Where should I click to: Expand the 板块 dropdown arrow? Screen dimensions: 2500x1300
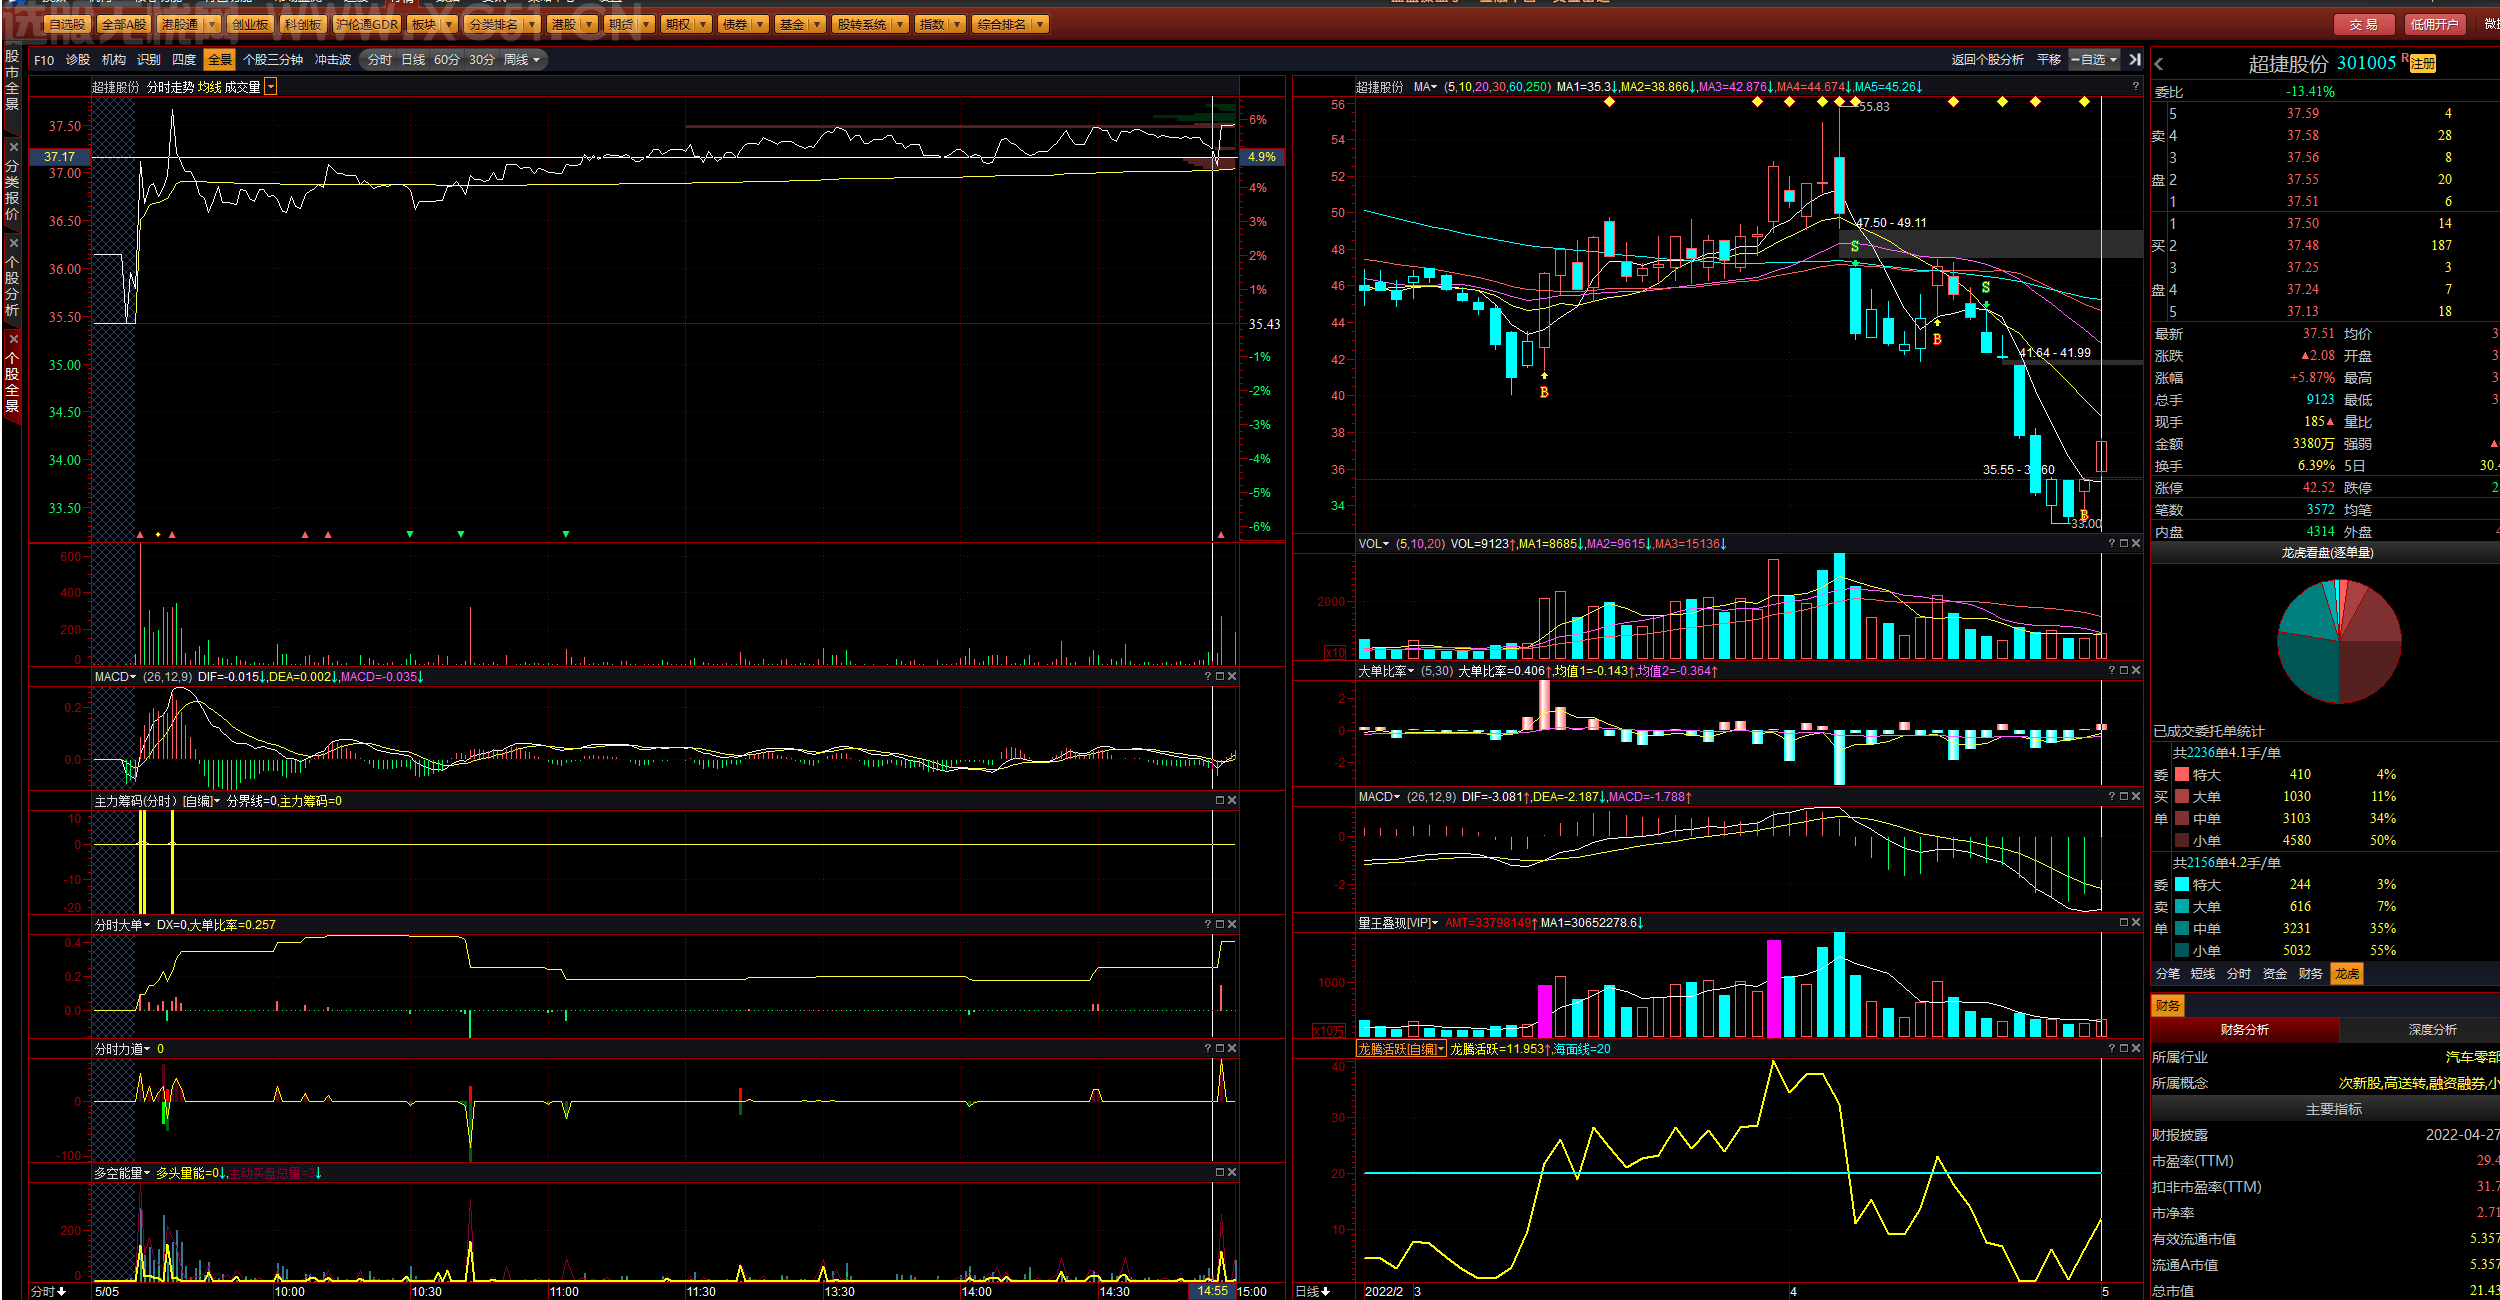tap(449, 24)
